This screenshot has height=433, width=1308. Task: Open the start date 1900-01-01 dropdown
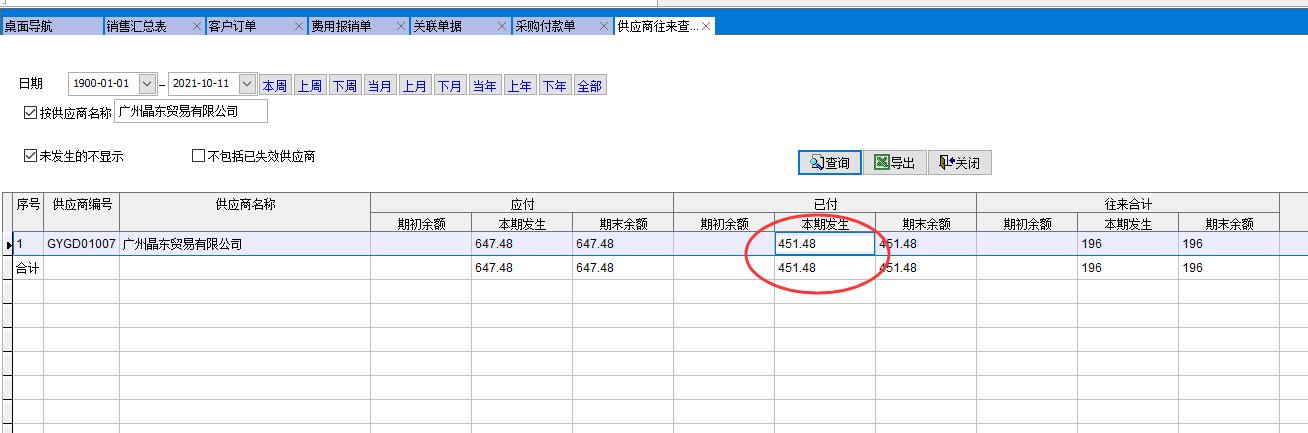point(148,85)
